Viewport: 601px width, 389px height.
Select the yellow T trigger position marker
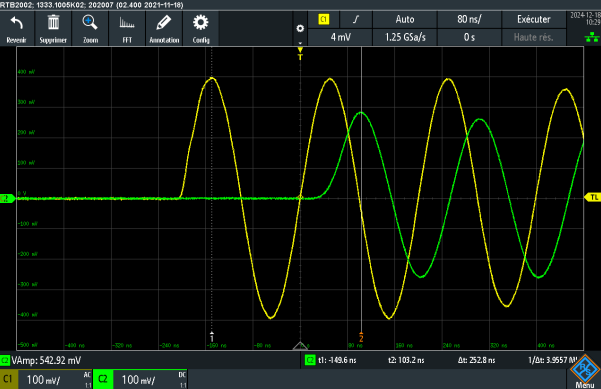pos(300,53)
